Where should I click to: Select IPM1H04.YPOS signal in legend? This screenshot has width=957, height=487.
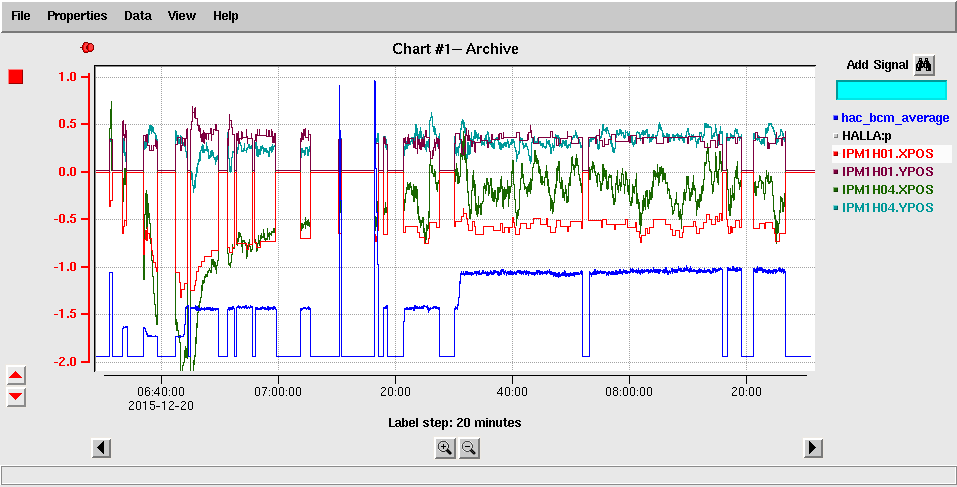887,208
